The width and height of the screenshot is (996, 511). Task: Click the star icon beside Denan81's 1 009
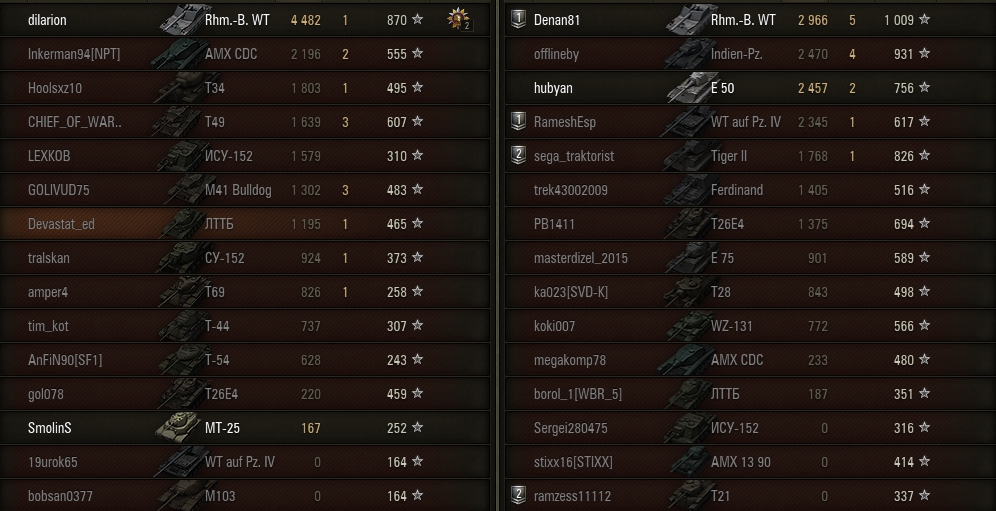pos(925,19)
